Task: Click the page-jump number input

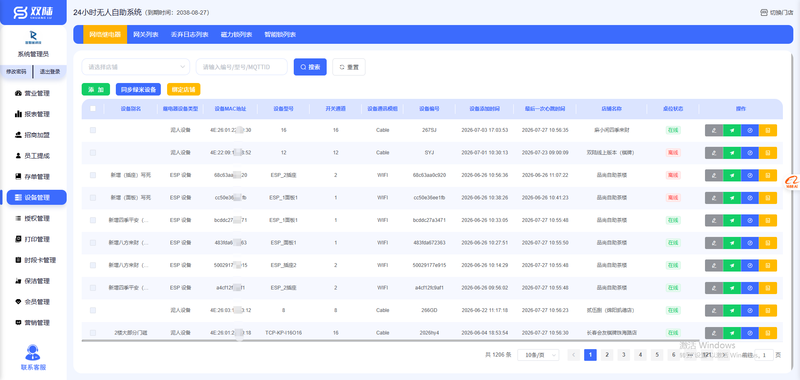Action: point(763,355)
